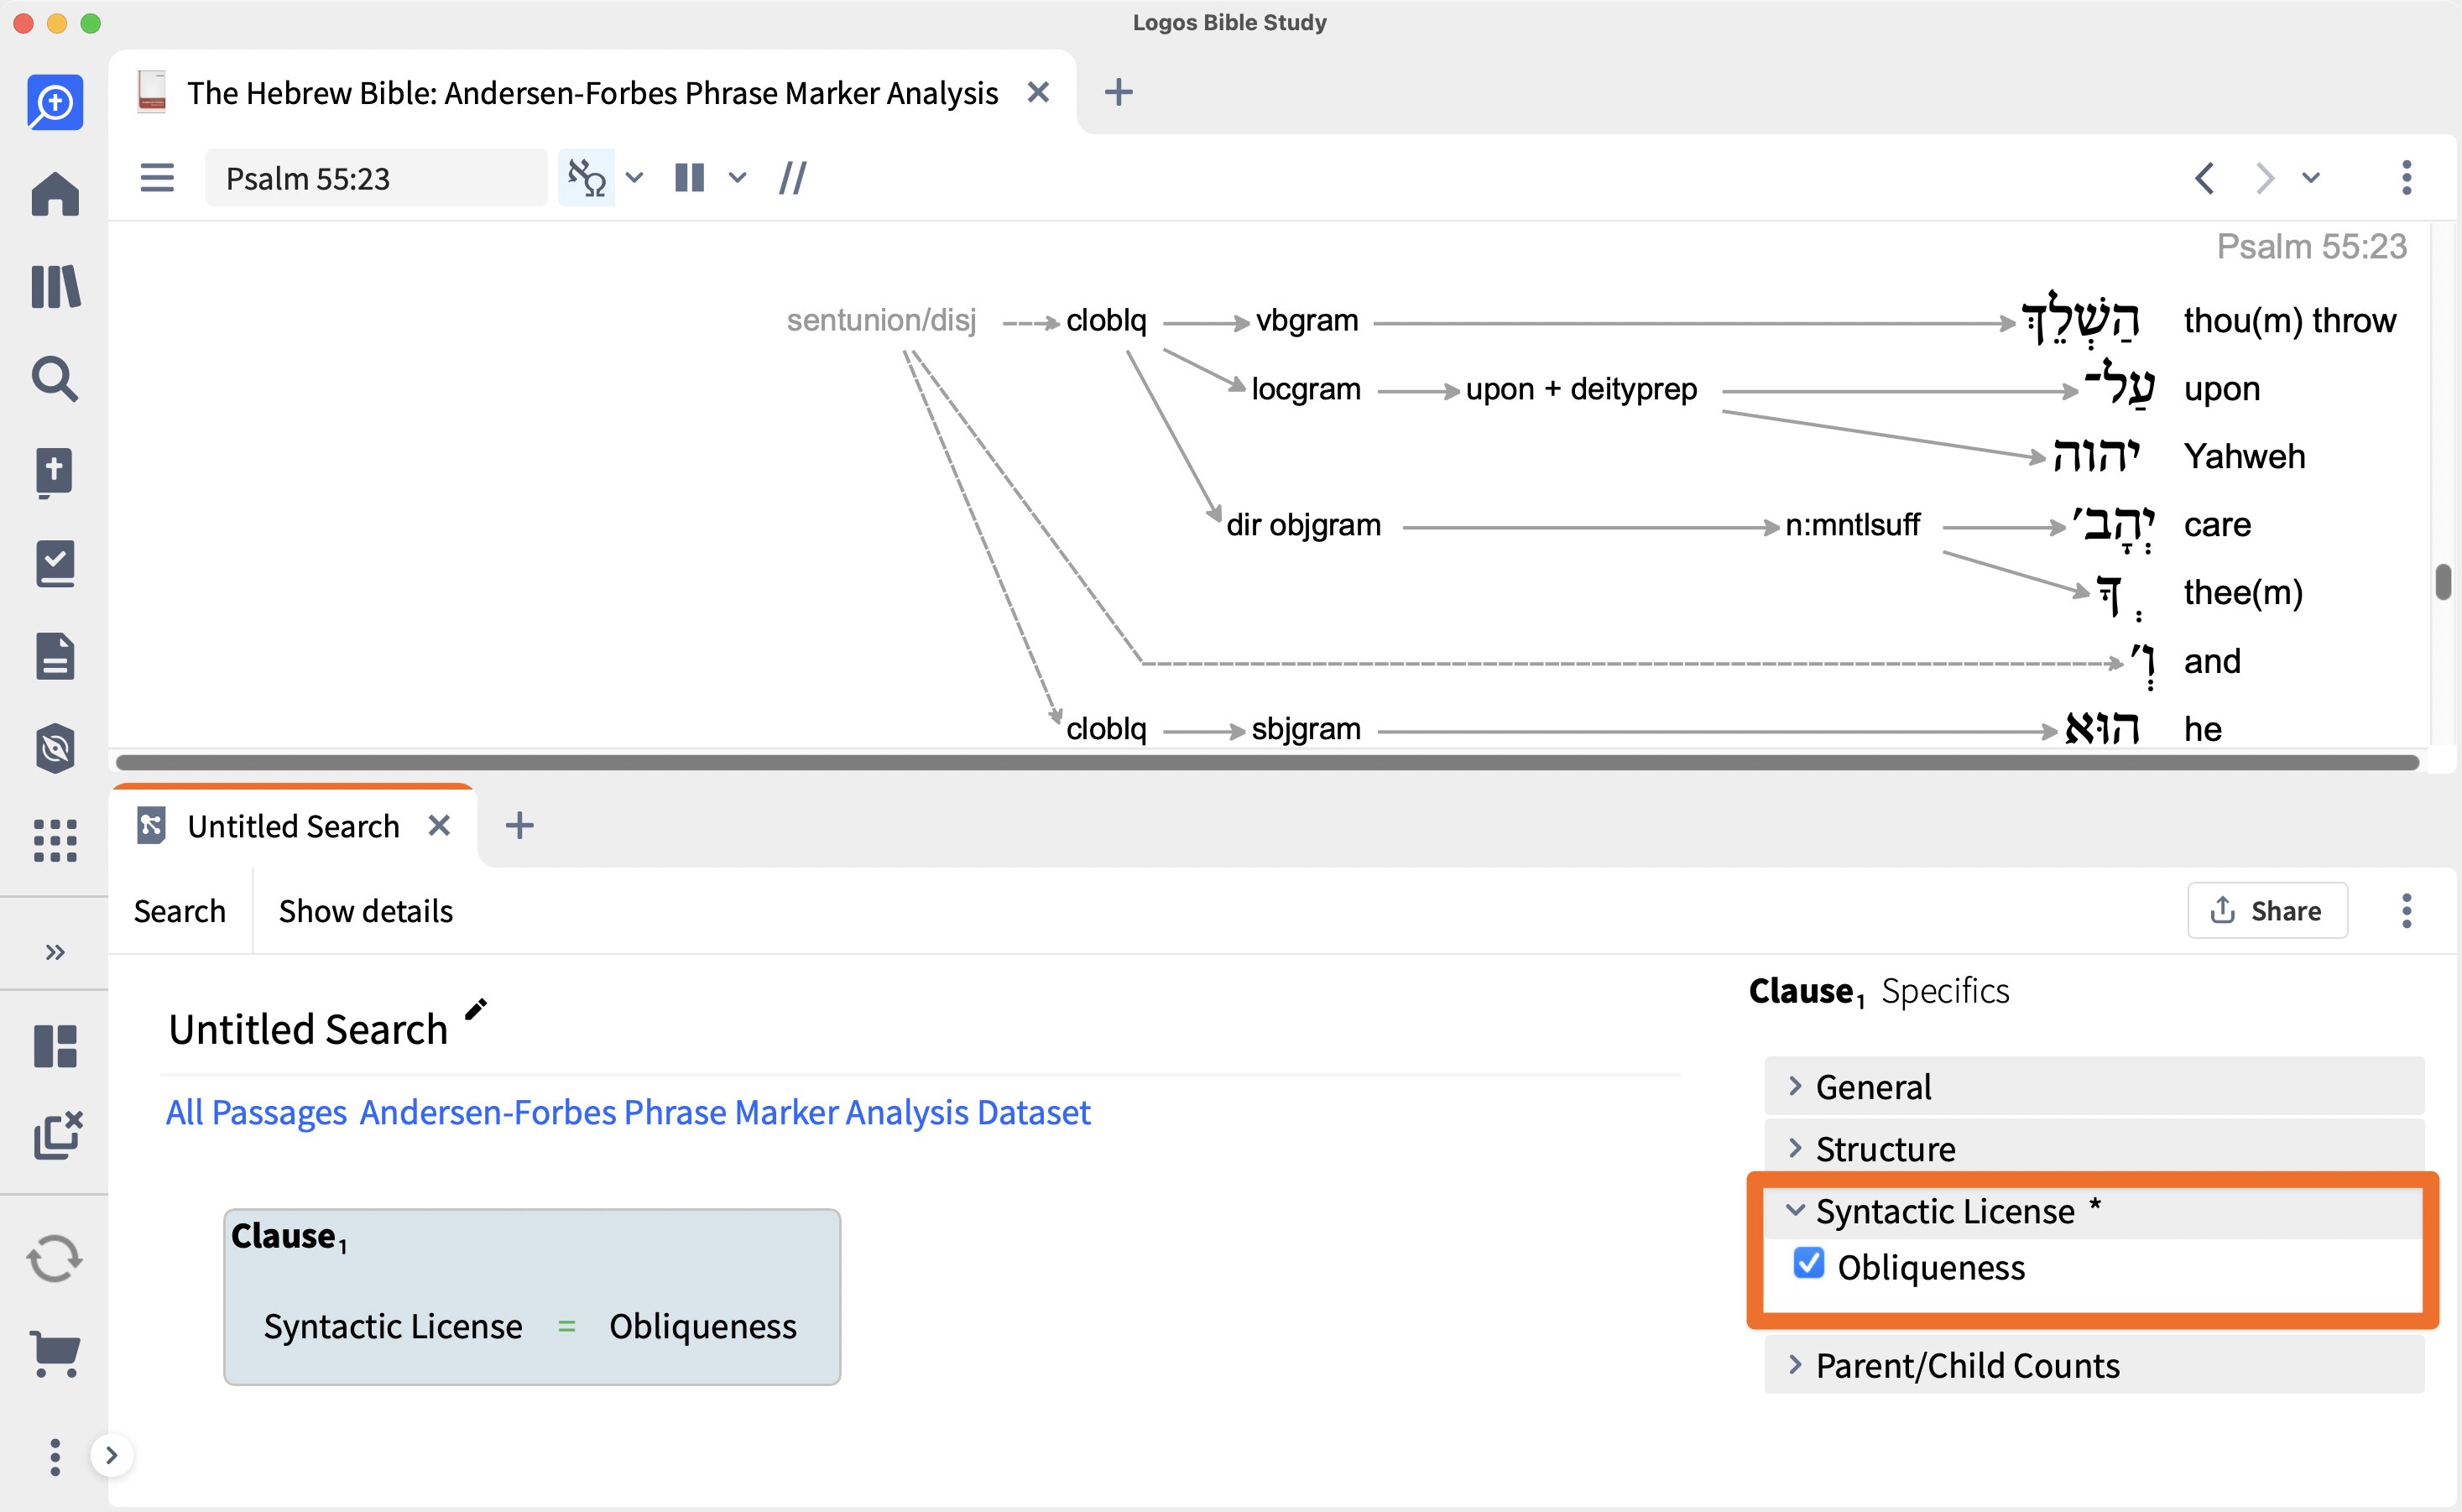
Task: Close the Untitled Search tab
Action: [x=439, y=825]
